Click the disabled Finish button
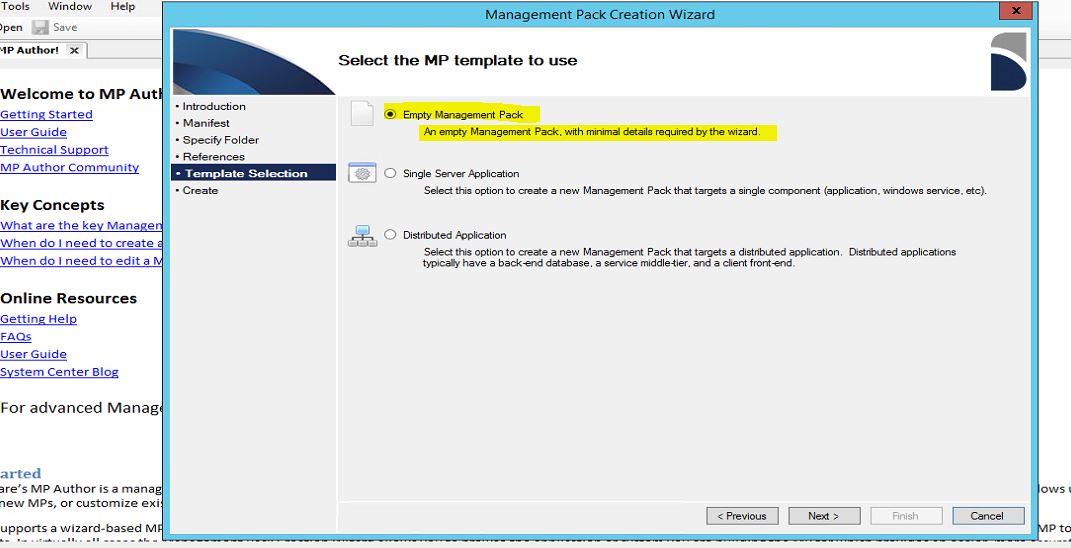1071x548 pixels. pyautogui.click(x=906, y=516)
